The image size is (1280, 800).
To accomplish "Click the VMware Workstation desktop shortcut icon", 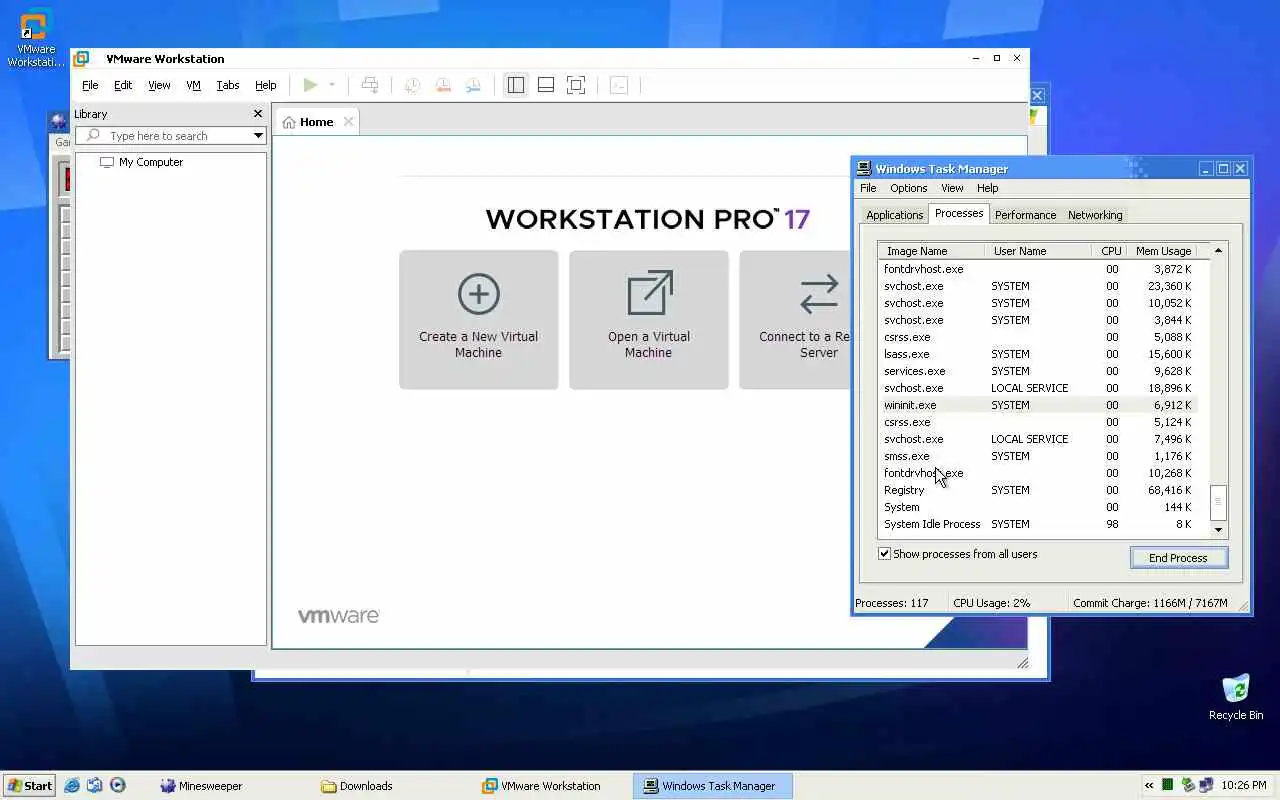I will tap(36, 39).
